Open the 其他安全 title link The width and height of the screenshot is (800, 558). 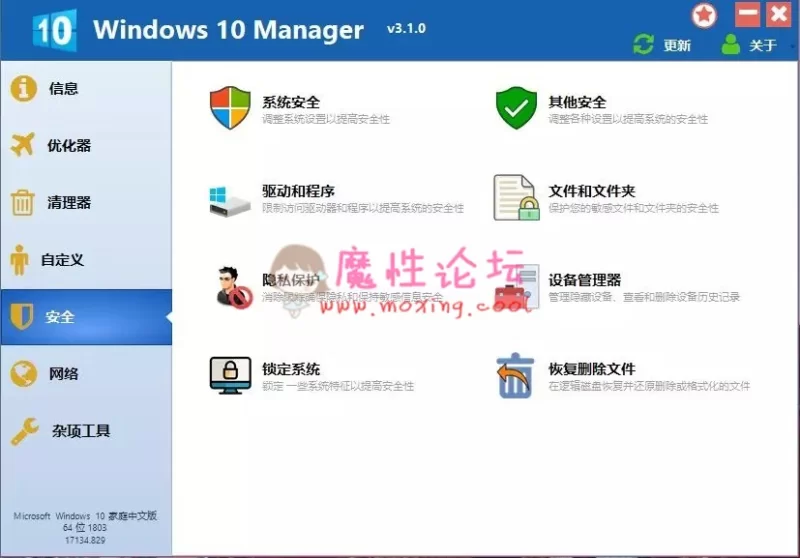point(577,102)
